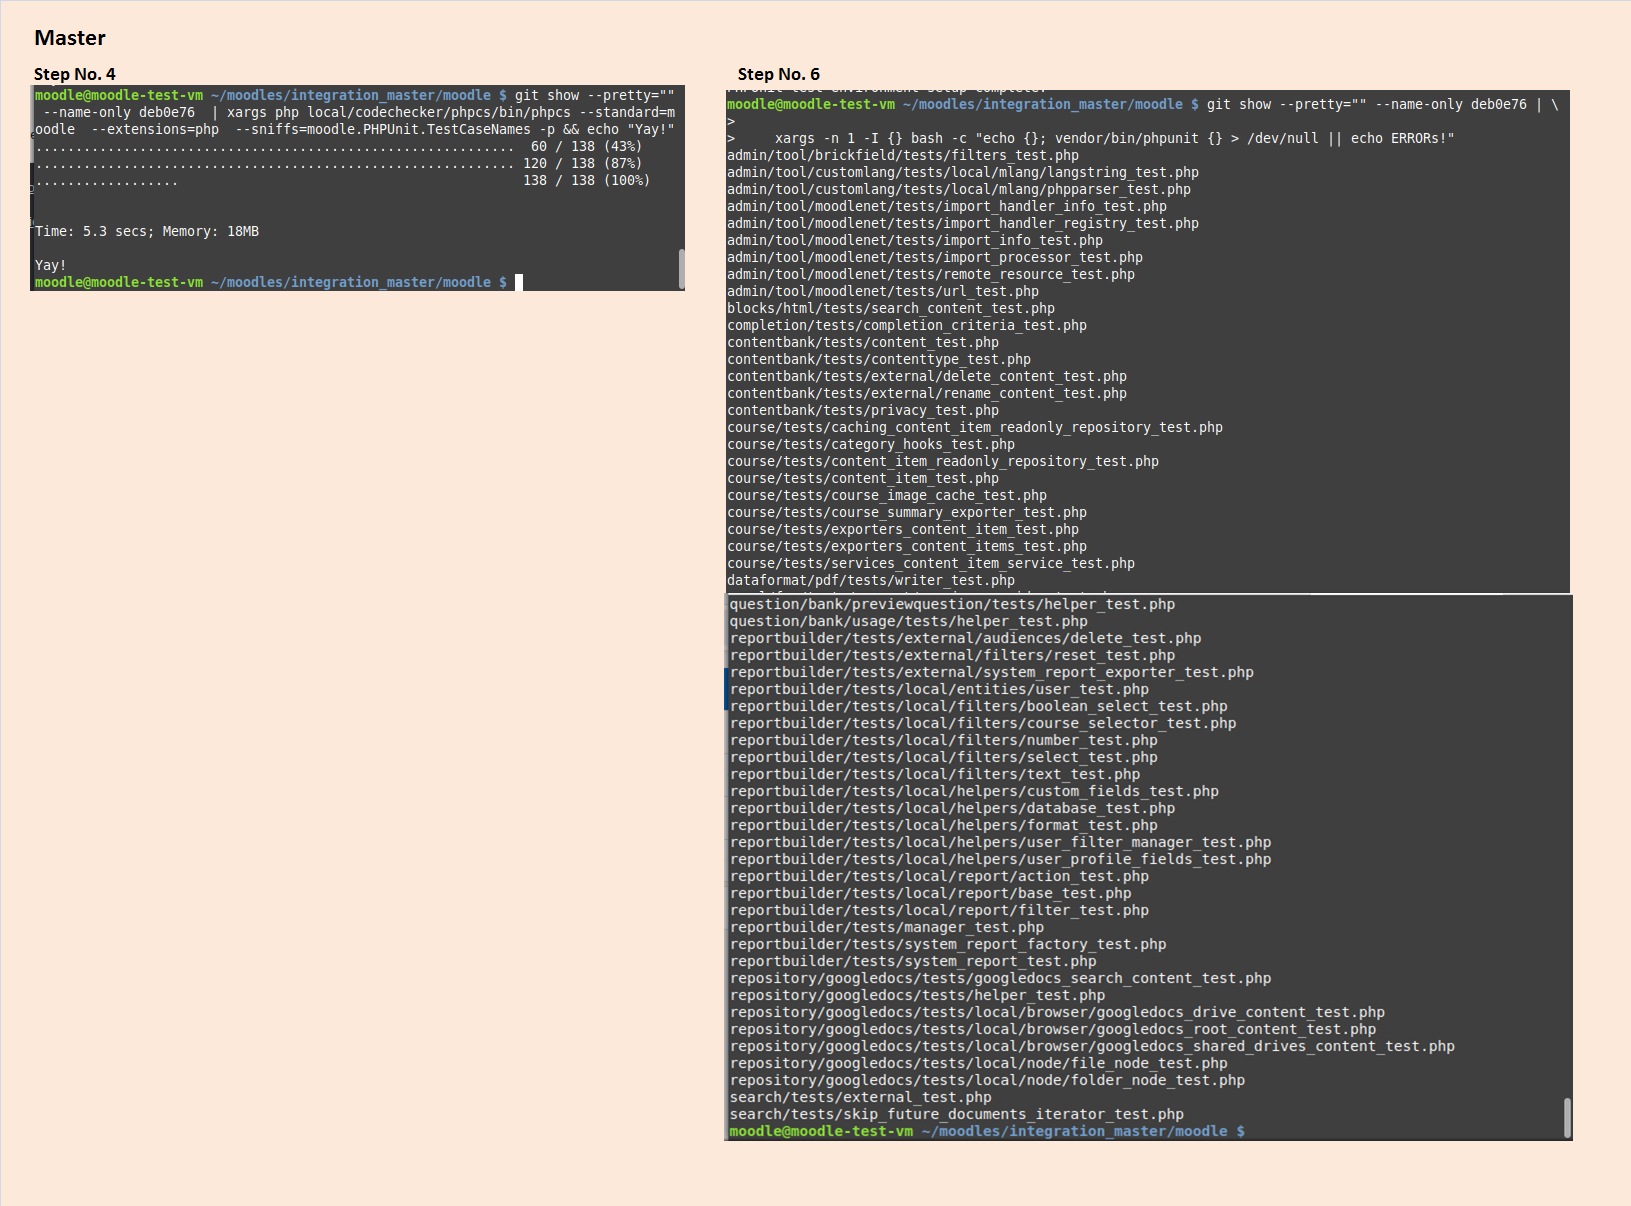
Task: Click the 'Time: 5.3 secs; Memory: 18MB' line
Action: (147, 231)
